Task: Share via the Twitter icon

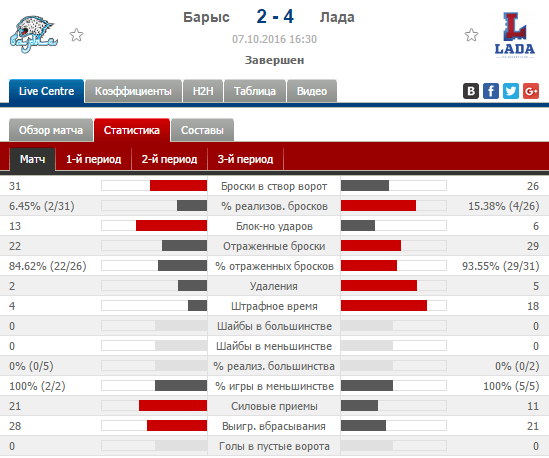Action: (511, 91)
